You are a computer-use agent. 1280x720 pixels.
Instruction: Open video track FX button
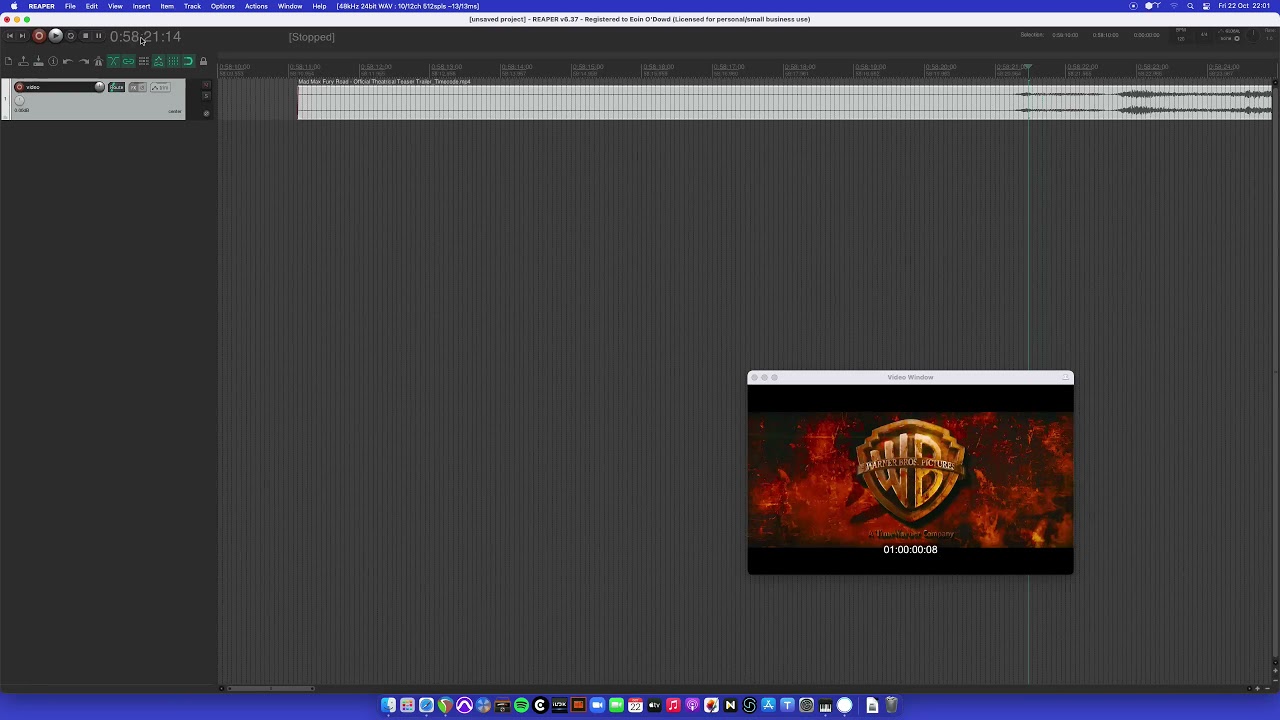click(133, 87)
